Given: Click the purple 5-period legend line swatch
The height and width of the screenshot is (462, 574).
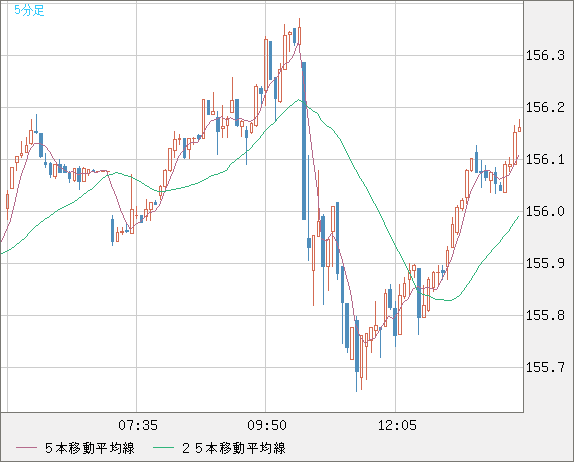Looking at the screenshot, I should point(26,448).
